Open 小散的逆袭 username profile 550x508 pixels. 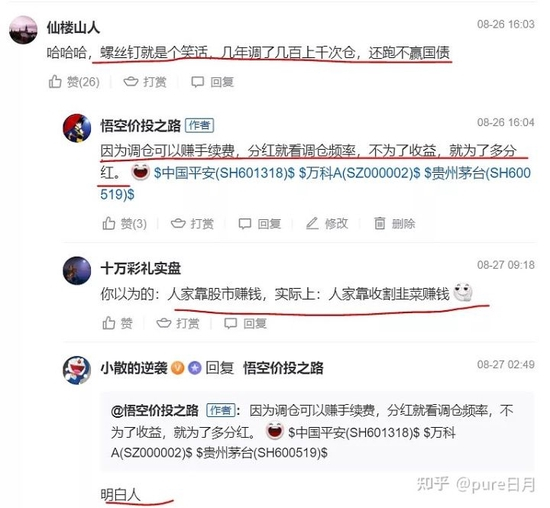tap(134, 368)
